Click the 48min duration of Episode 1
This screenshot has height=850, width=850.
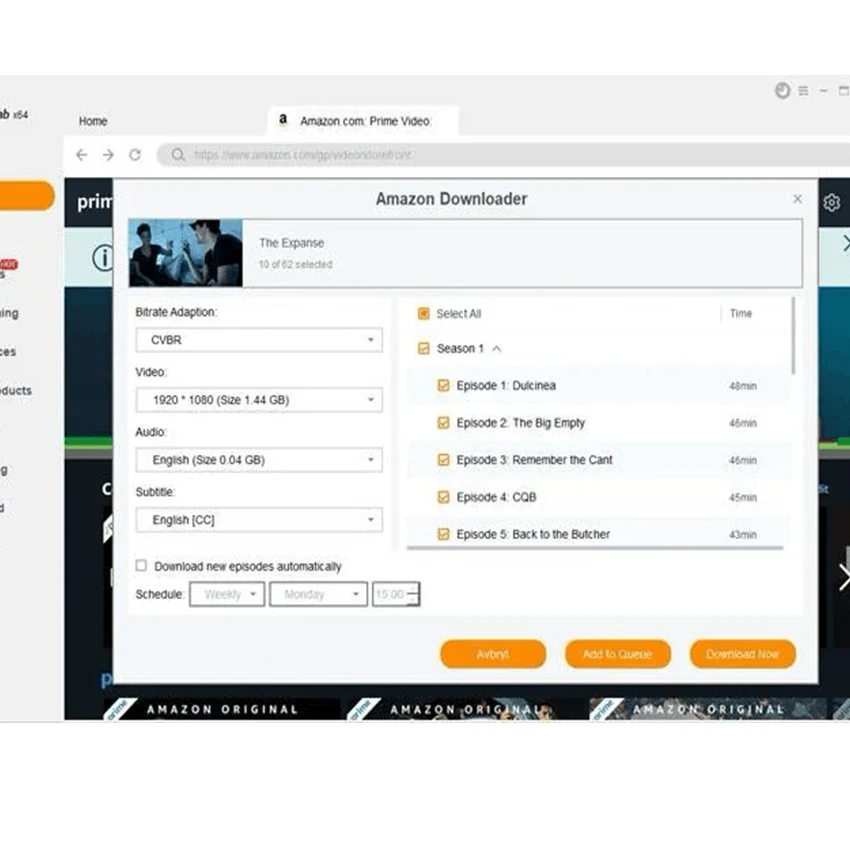tap(743, 386)
